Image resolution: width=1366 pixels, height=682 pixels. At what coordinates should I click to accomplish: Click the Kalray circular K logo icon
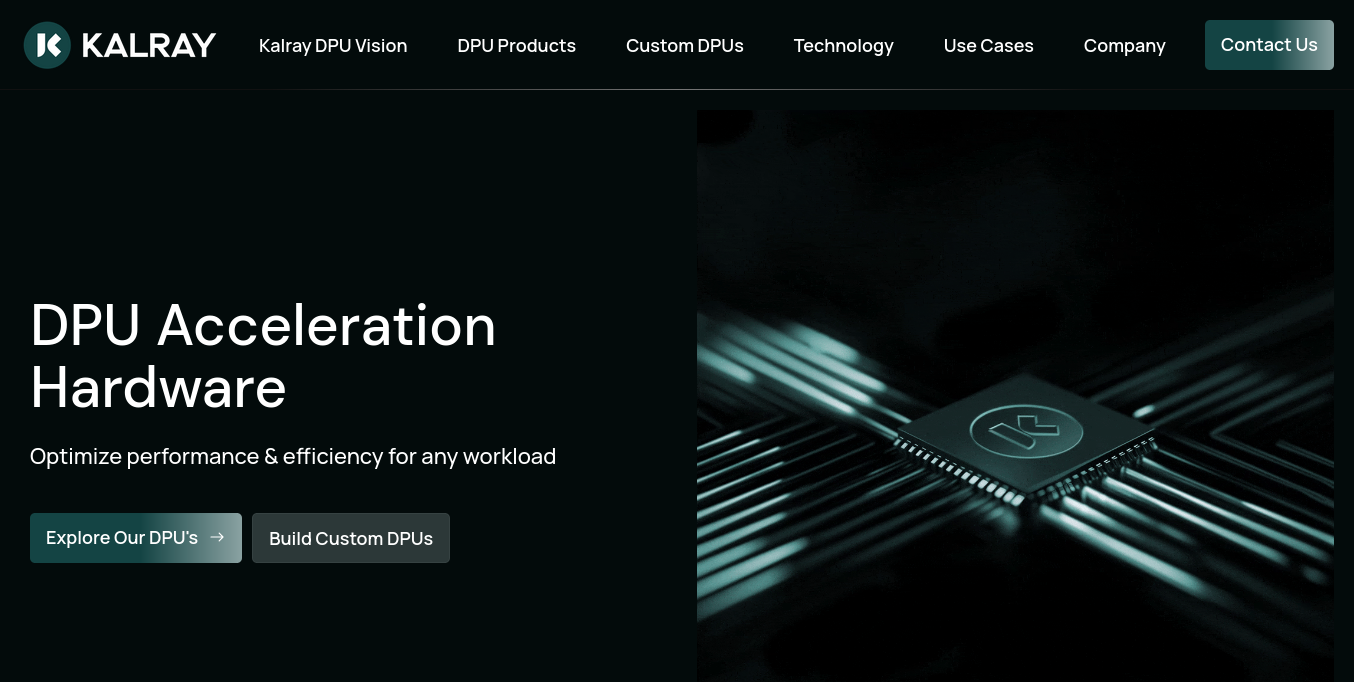click(47, 45)
